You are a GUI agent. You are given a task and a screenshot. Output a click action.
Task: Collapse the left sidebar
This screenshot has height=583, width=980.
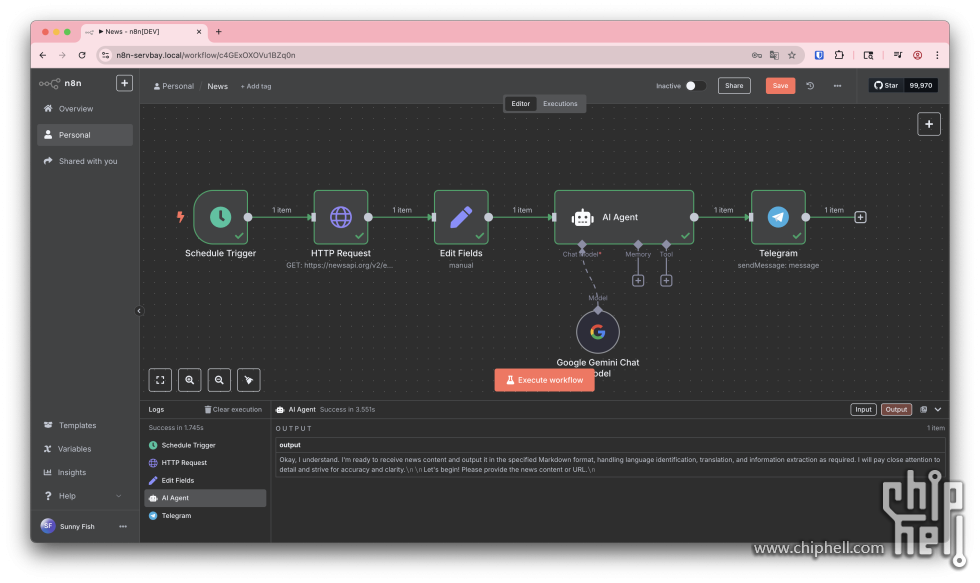(x=139, y=311)
